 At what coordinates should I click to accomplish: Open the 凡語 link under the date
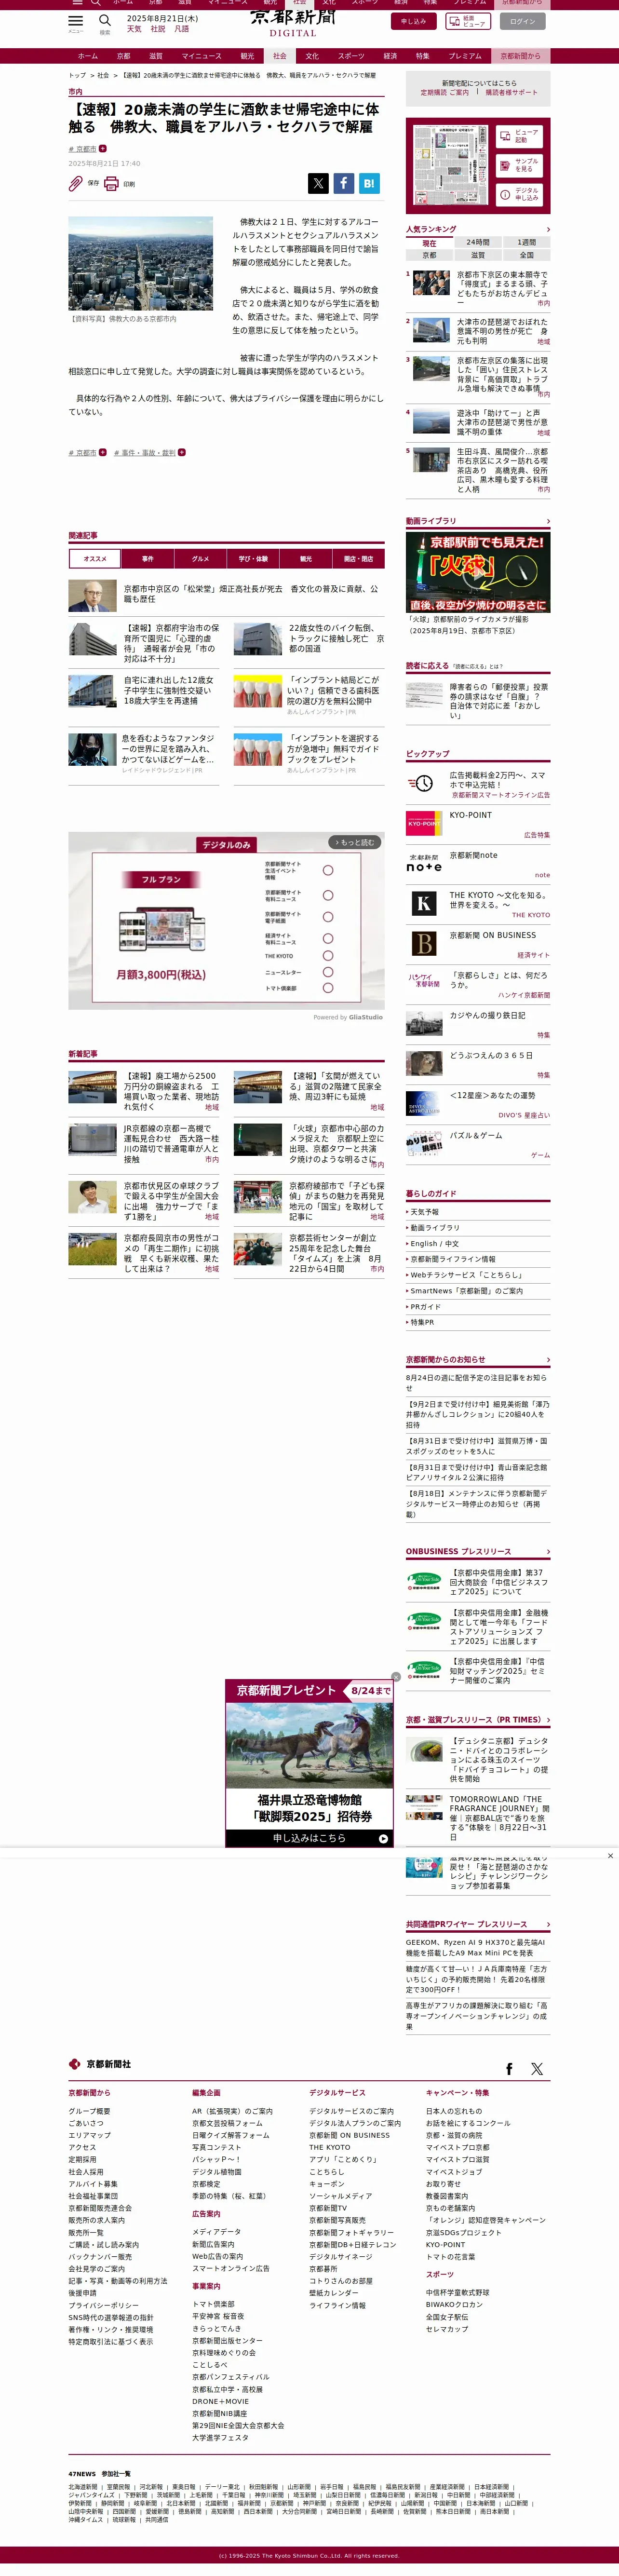coord(182,29)
